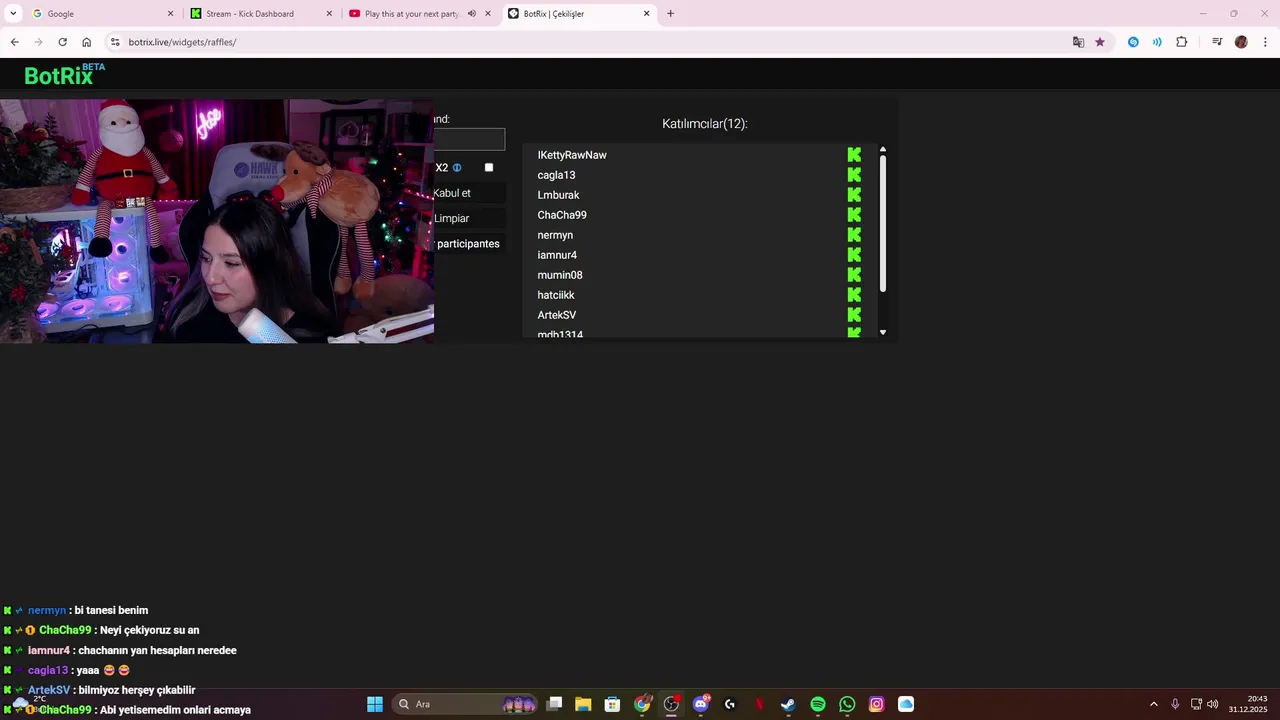Click the X2 info icon
The width and height of the screenshot is (1280, 720).
457,168
